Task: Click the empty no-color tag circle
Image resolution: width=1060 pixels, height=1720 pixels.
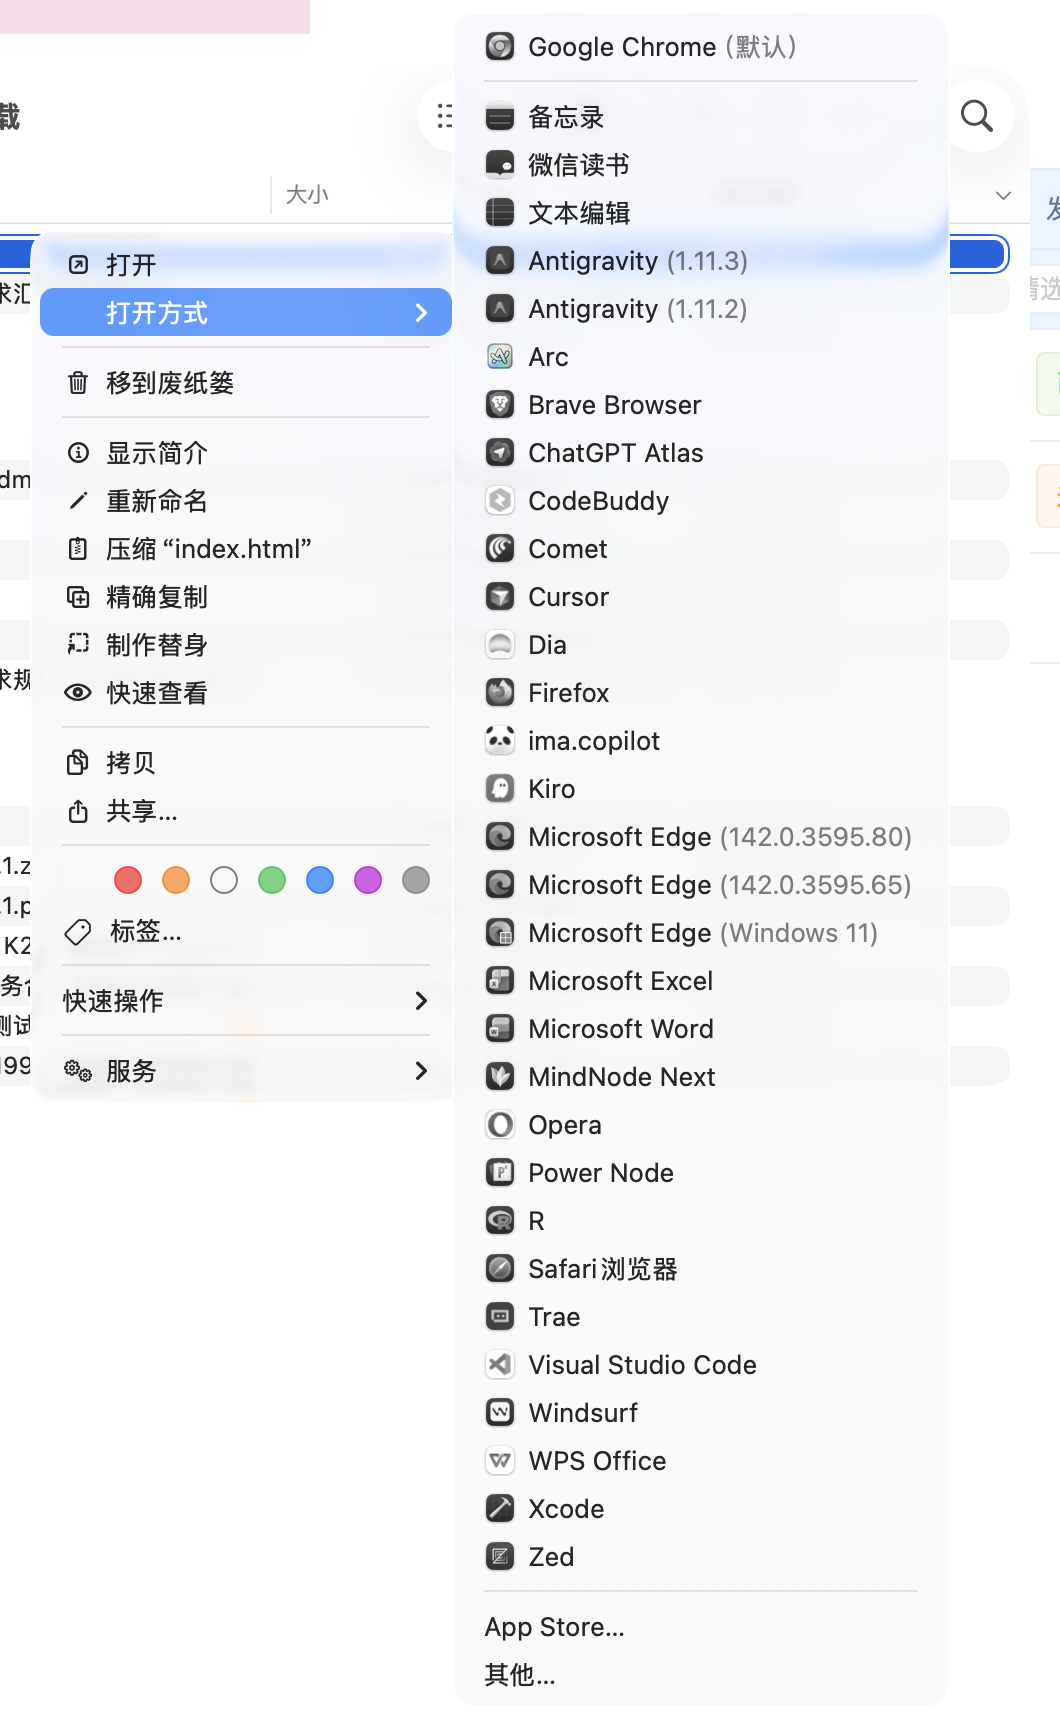Action: click(224, 880)
